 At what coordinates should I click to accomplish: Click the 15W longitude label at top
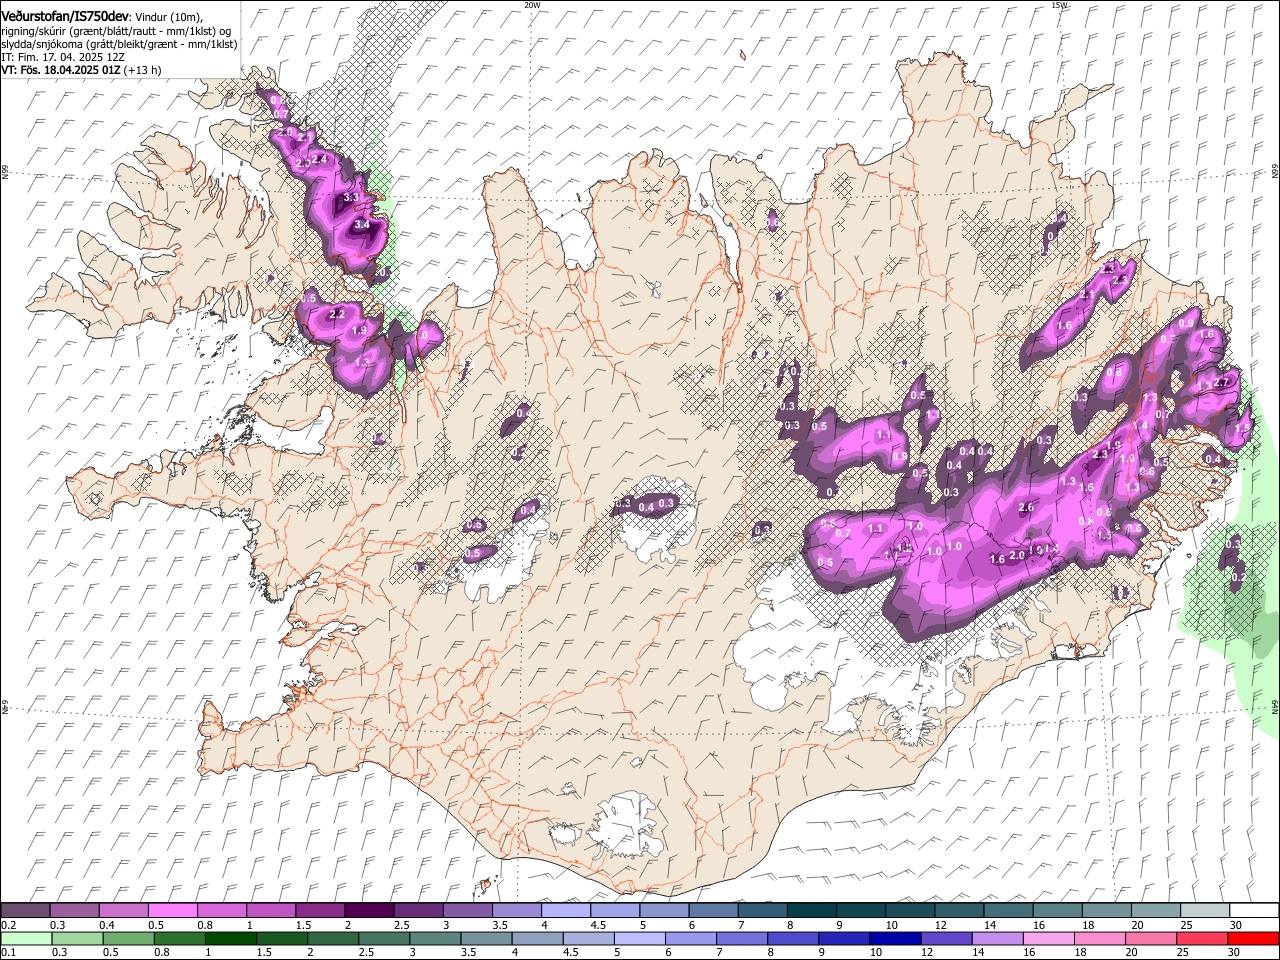[1059, 5]
